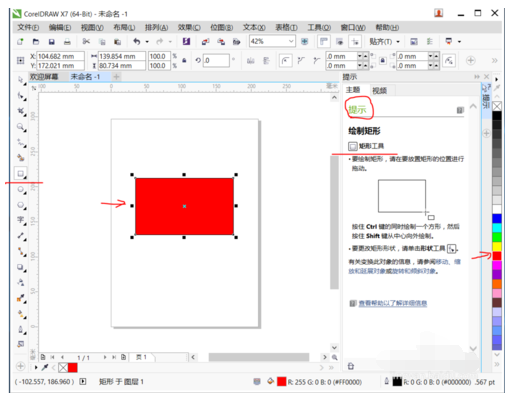The width and height of the screenshot is (513, 393).
Task: Open the 编辑 menu
Action: coord(60,27)
